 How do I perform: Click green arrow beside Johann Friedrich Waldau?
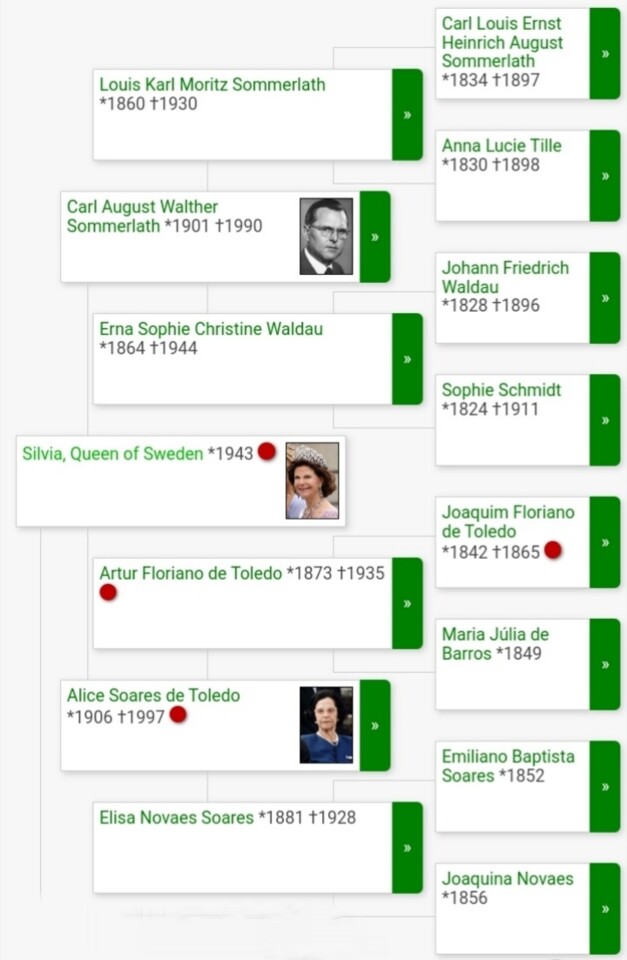(605, 298)
